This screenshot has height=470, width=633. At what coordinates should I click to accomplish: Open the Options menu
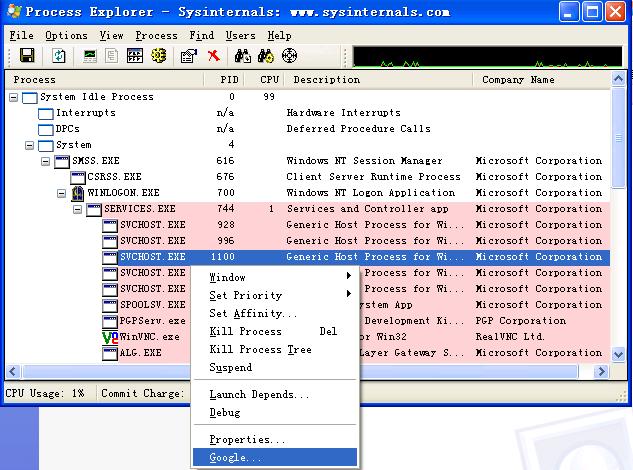pyautogui.click(x=66, y=36)
